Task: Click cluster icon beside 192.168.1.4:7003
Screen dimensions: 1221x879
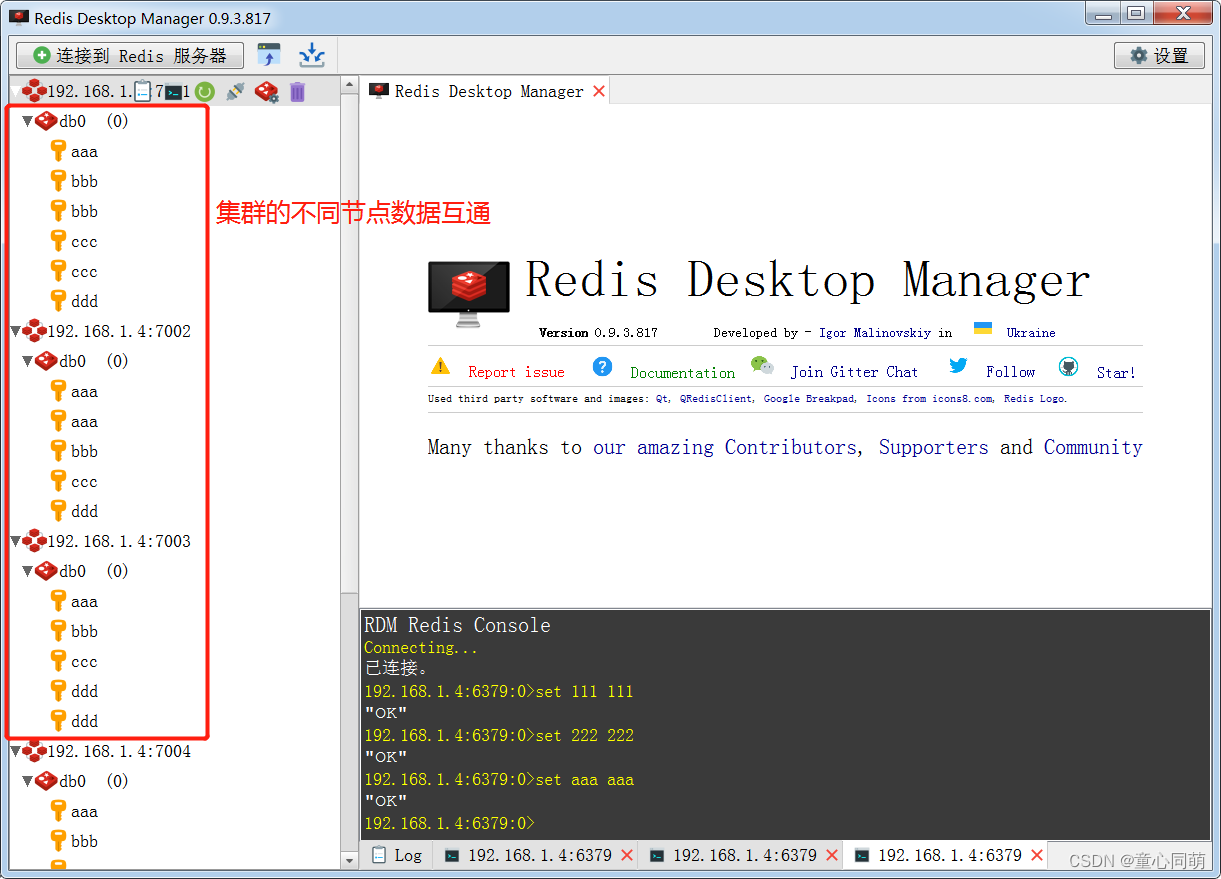Action: 35,541
